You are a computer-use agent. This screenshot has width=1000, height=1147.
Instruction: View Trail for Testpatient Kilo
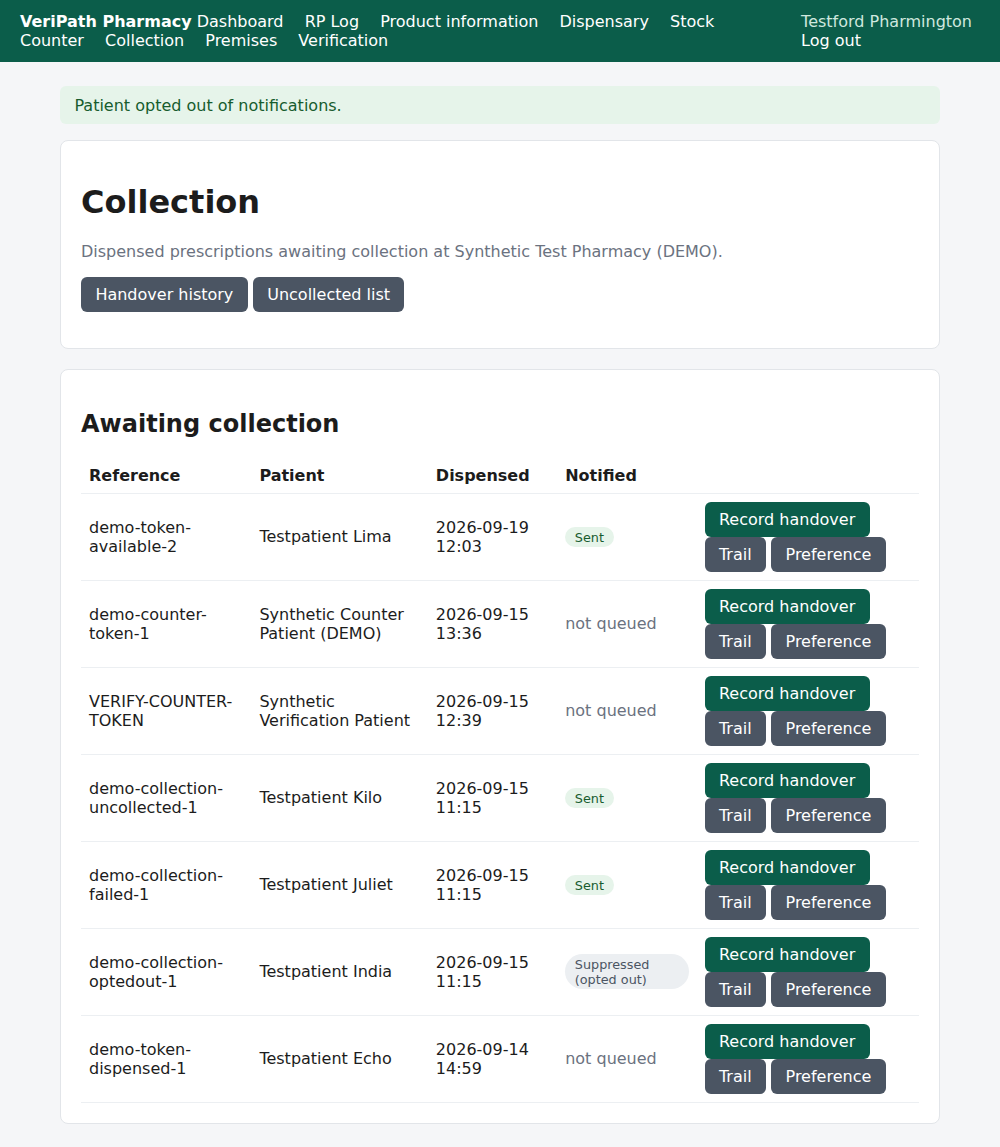click(x=735, y=816)
